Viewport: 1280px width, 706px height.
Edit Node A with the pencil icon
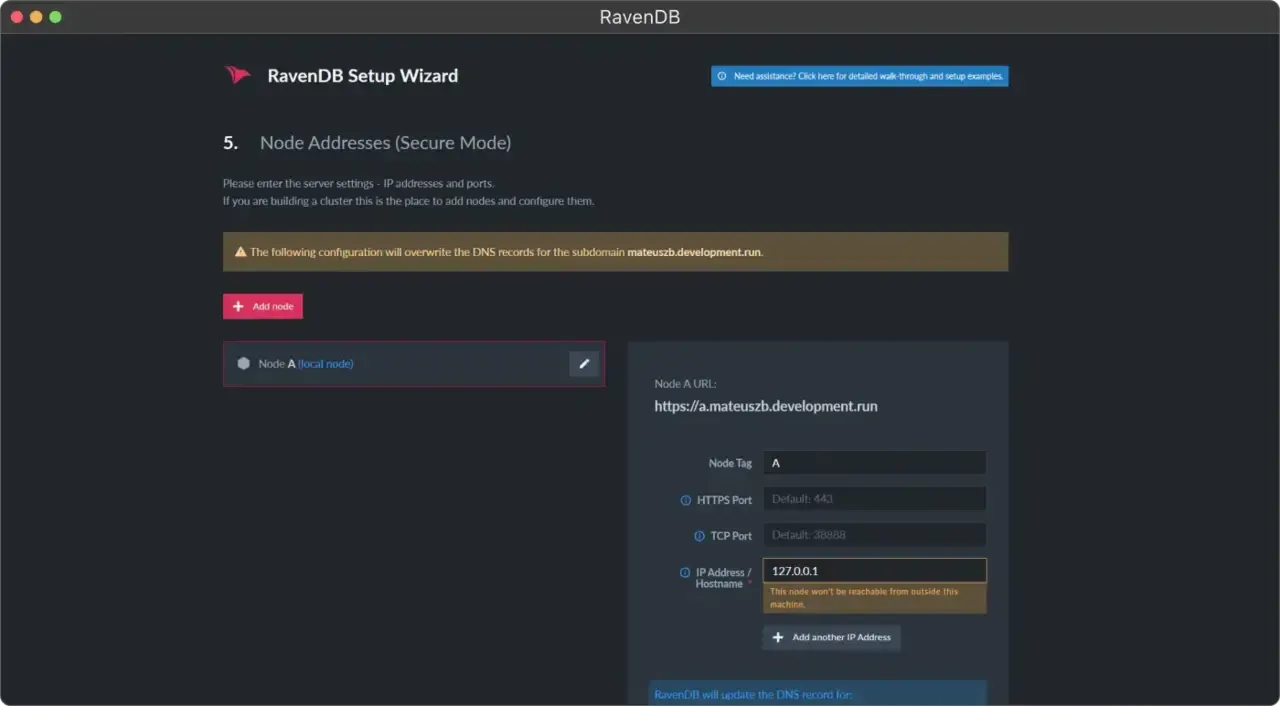[x=584, y=364]
